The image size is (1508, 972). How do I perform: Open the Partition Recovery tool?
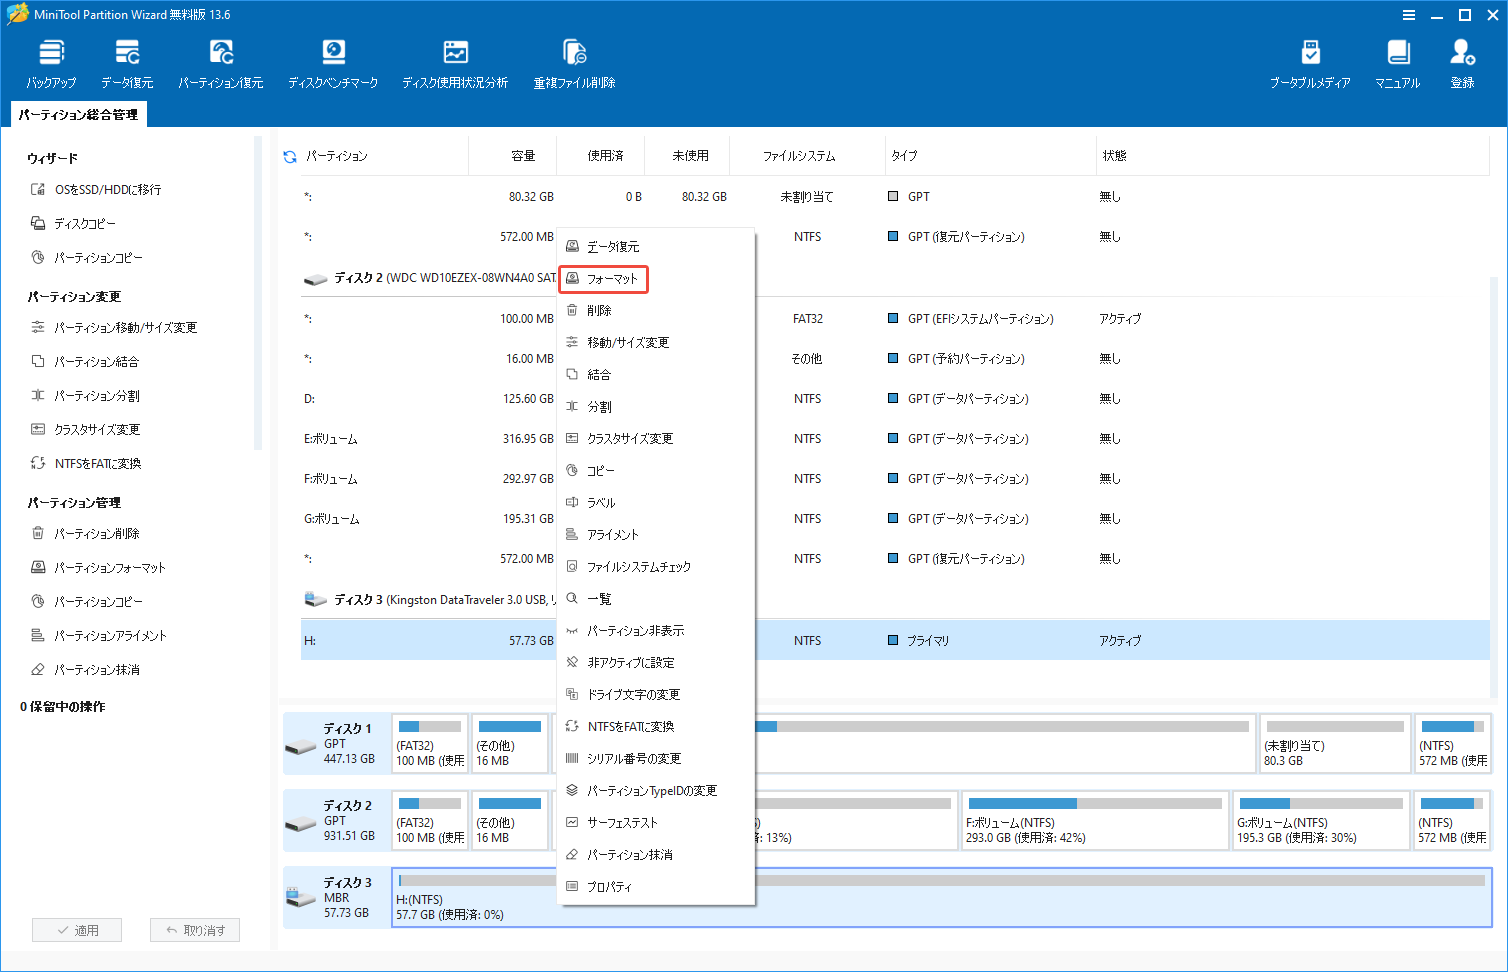coord(220,60)
